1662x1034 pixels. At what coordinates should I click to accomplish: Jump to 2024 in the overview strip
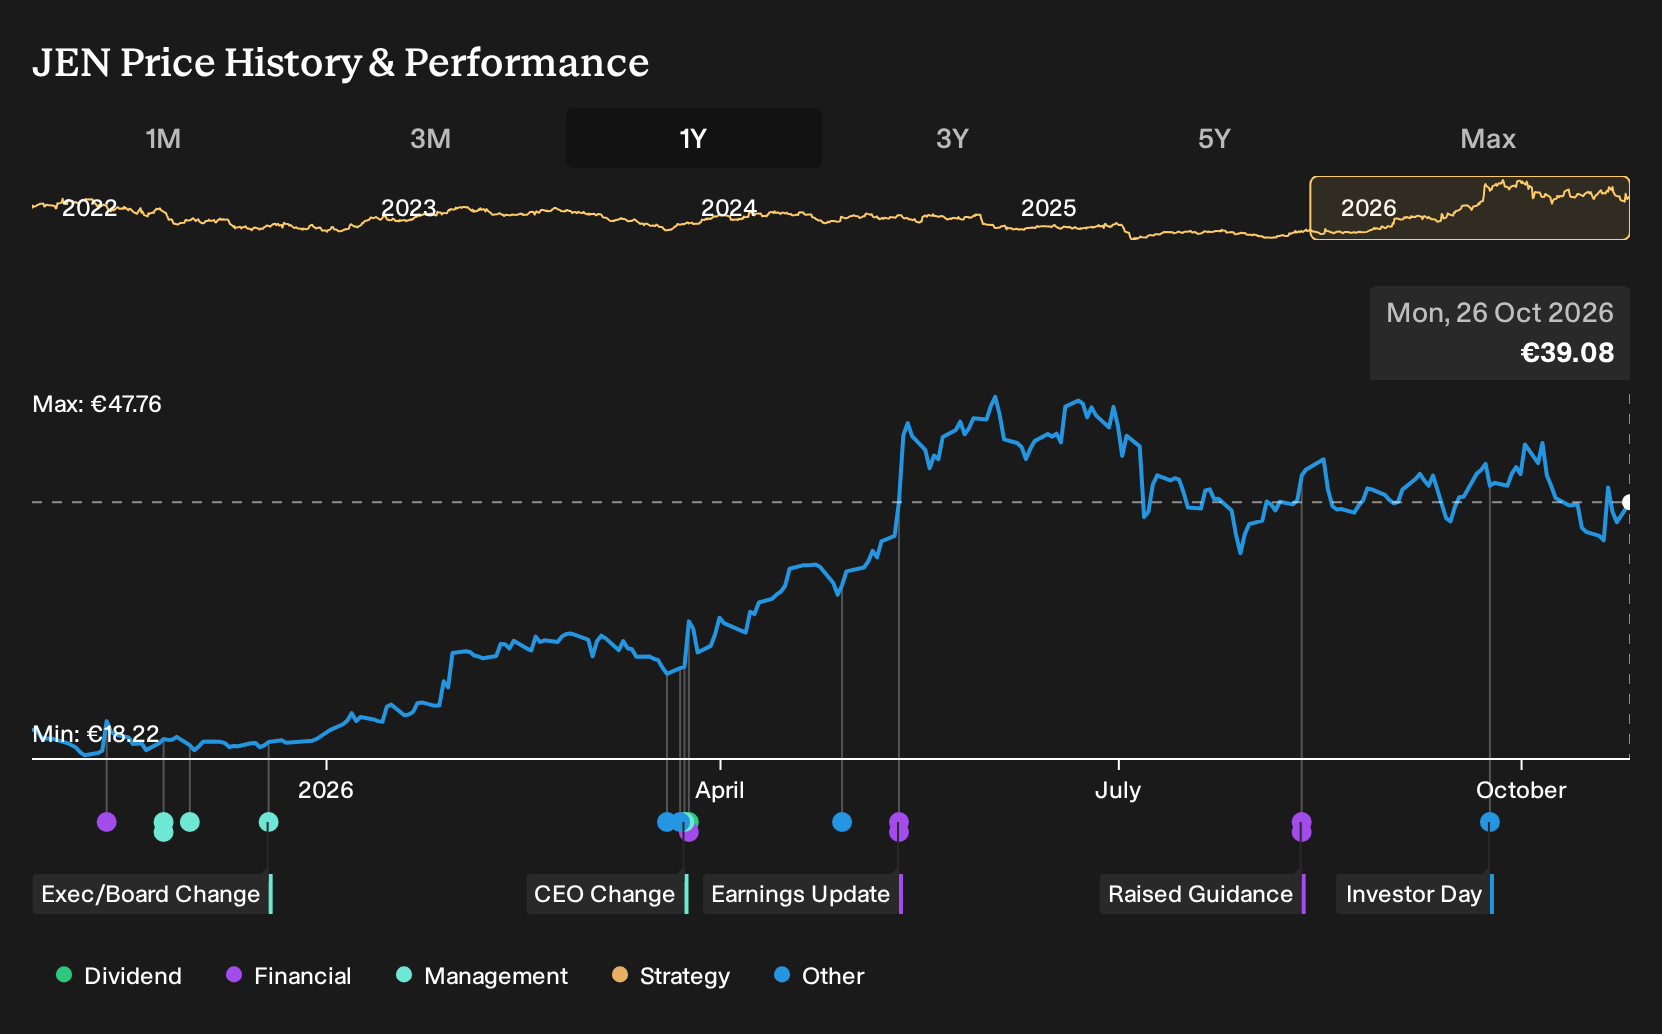pos(729,208)
